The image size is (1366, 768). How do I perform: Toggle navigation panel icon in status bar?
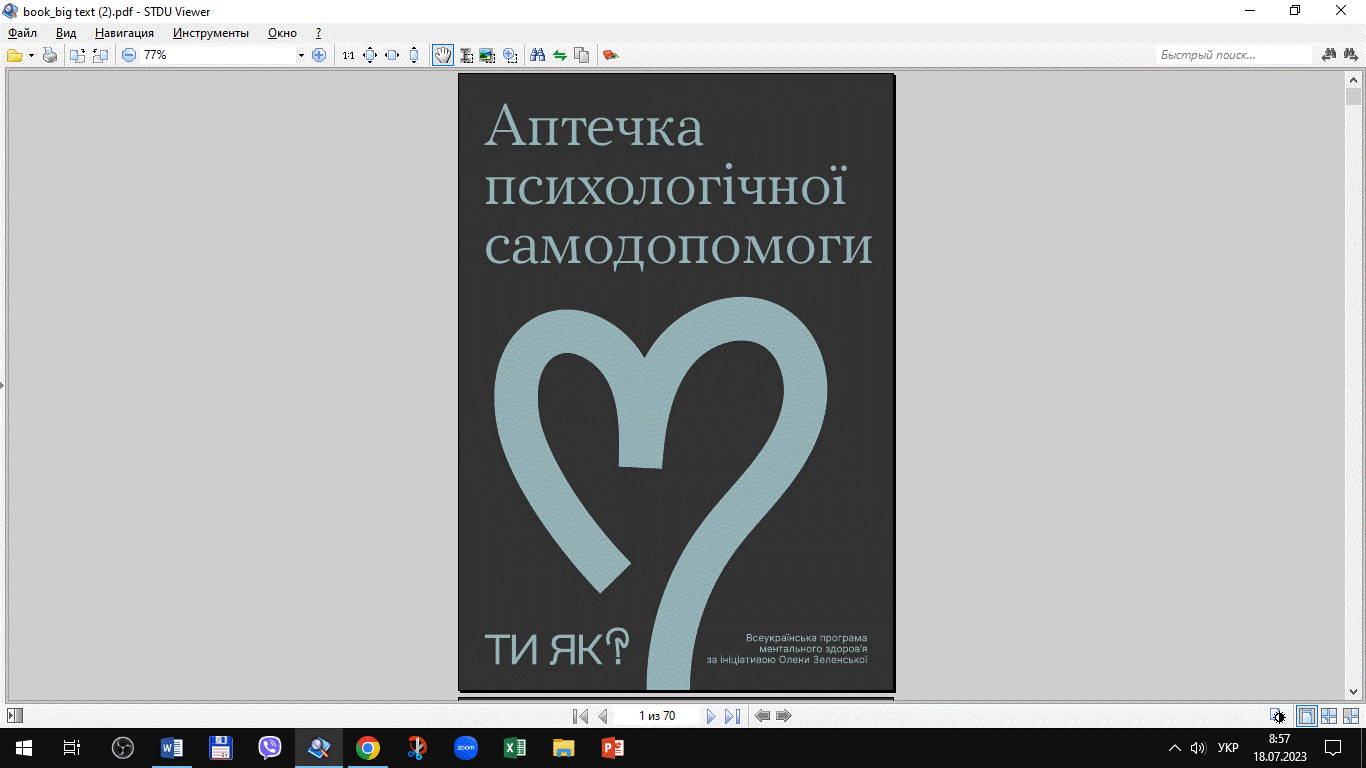[x=15, y=716]
